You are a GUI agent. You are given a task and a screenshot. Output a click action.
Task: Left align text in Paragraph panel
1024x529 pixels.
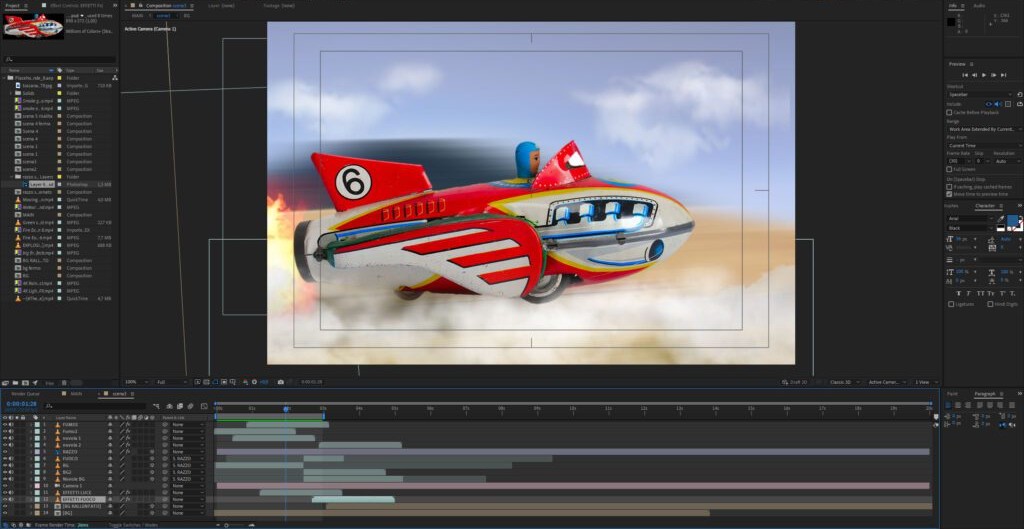[x=948, y=405]
